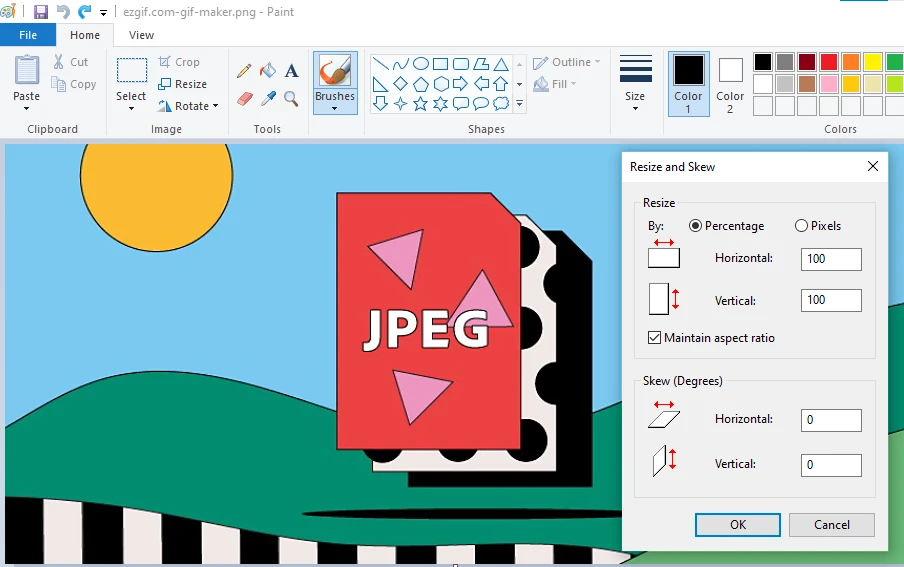Screen dimensions: 904x567
Task: Choose the Percentage resize option
Action: [727, 226]
